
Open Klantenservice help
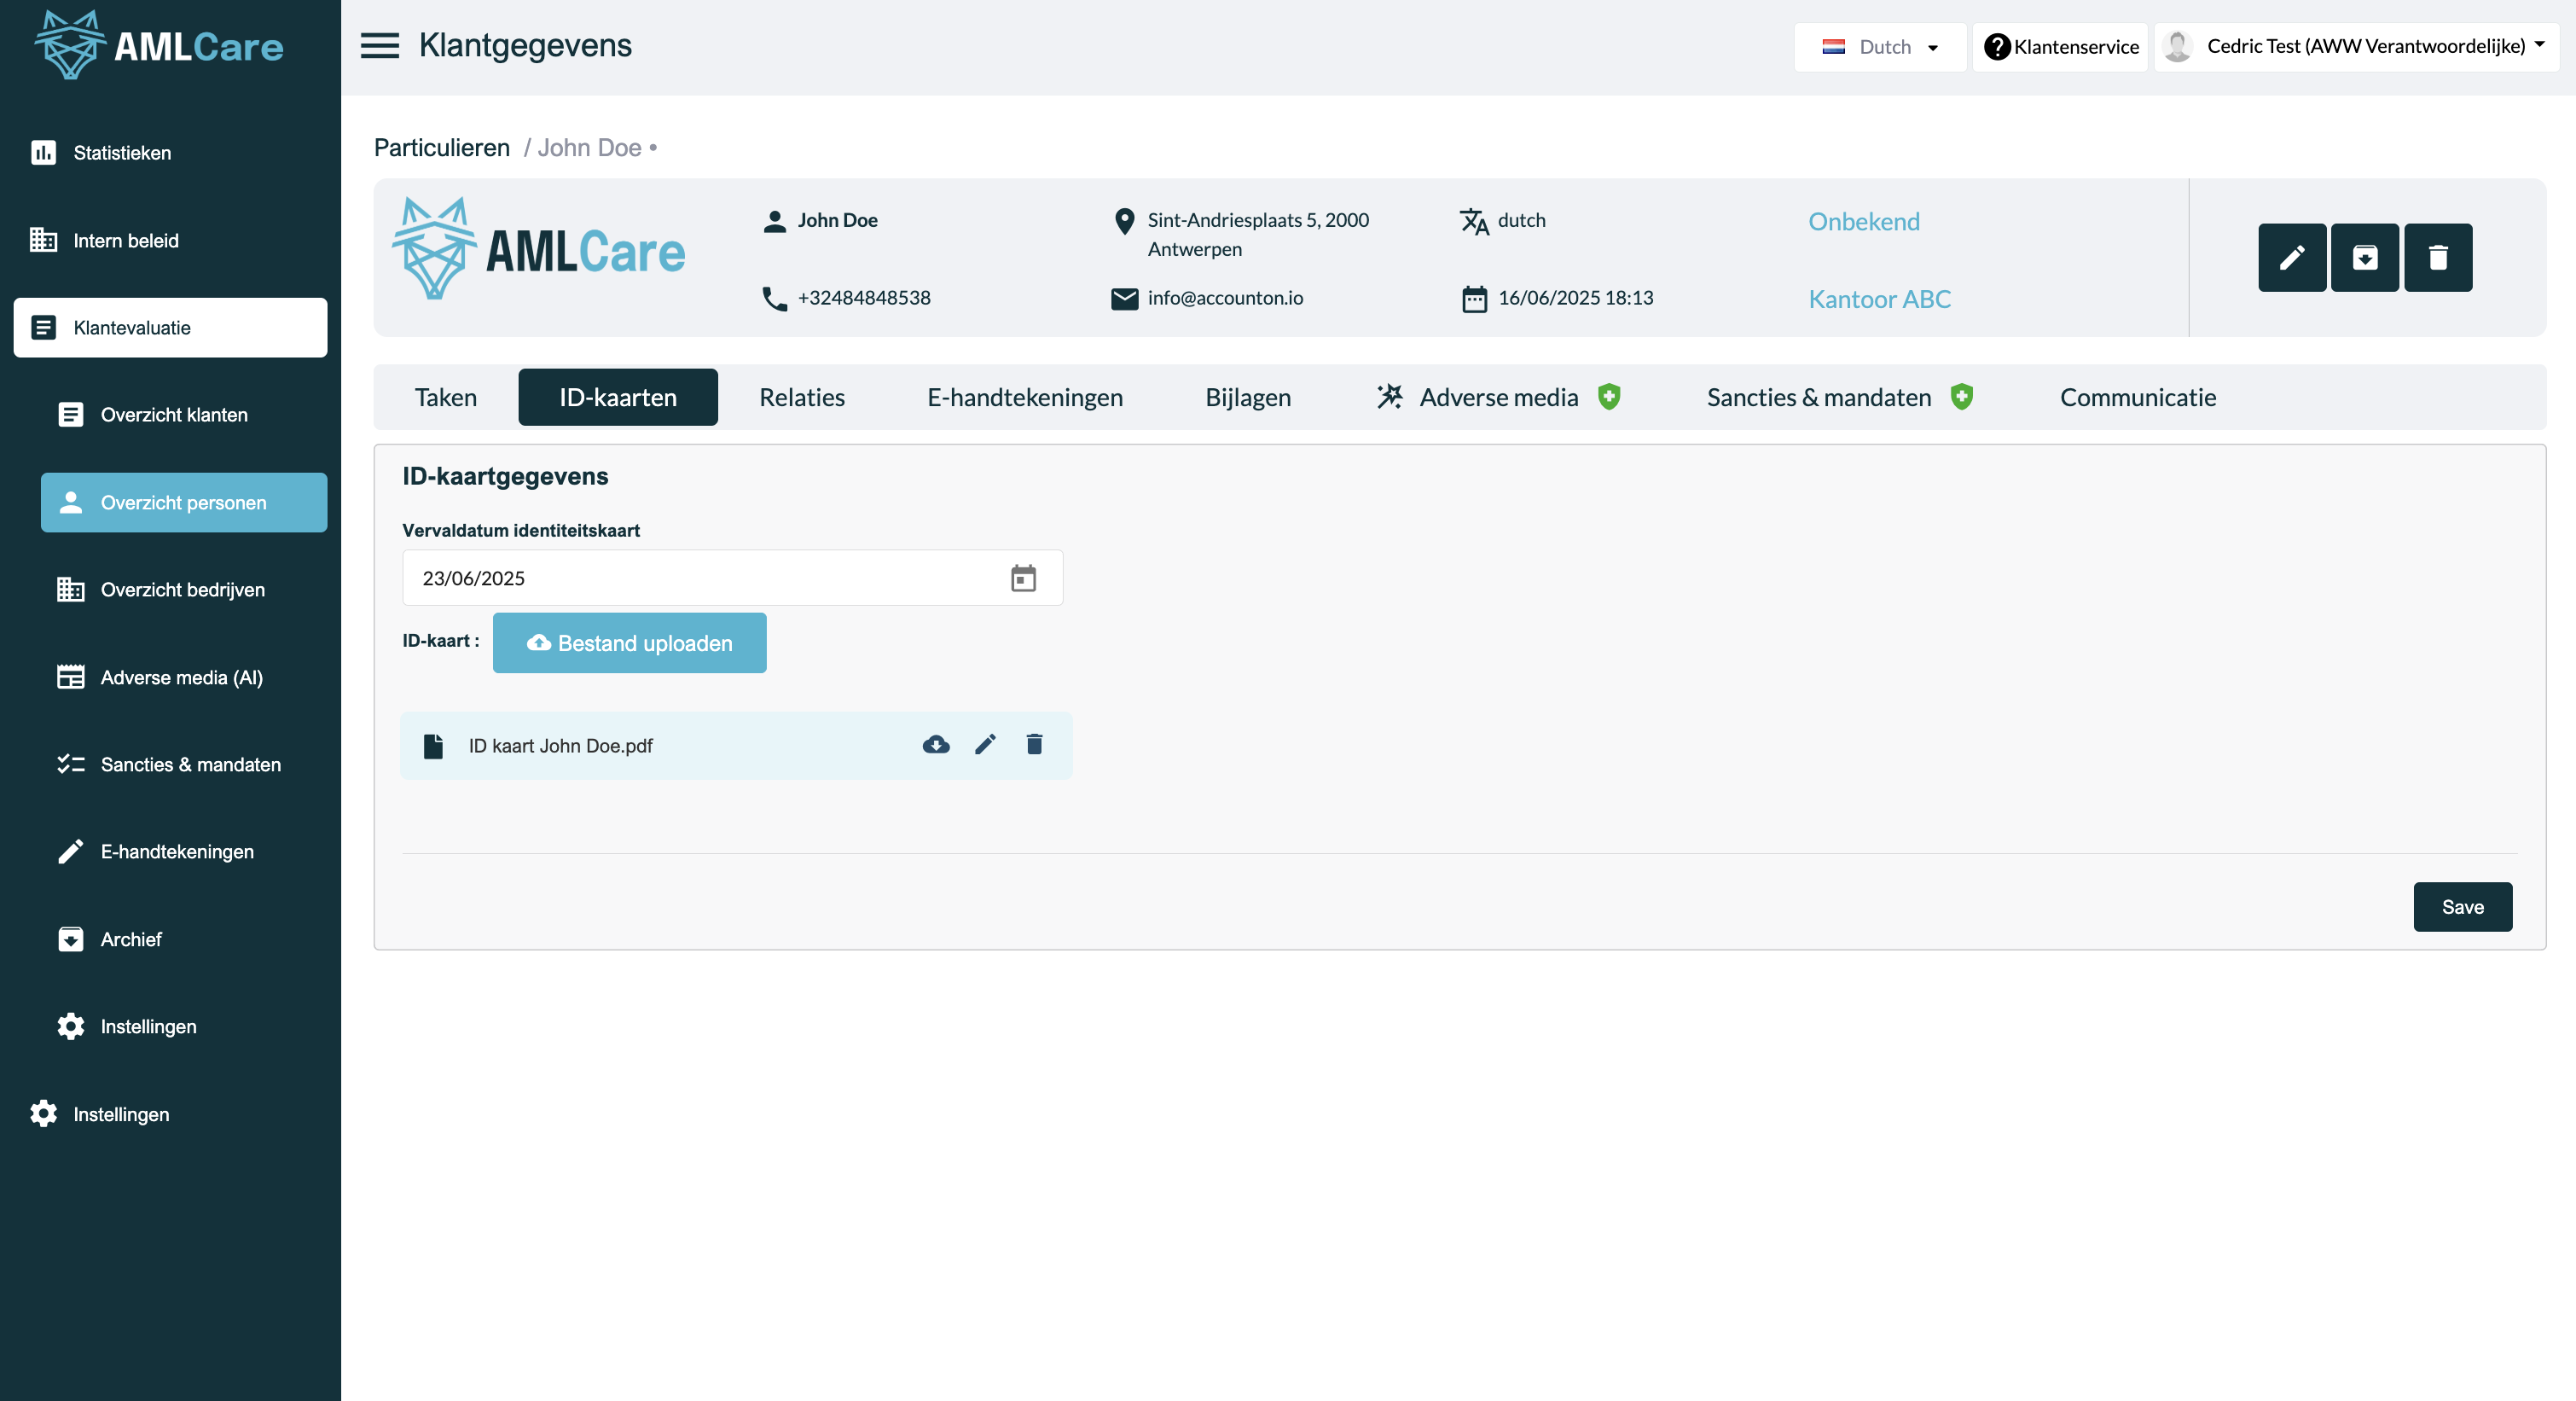[2060, 47]
